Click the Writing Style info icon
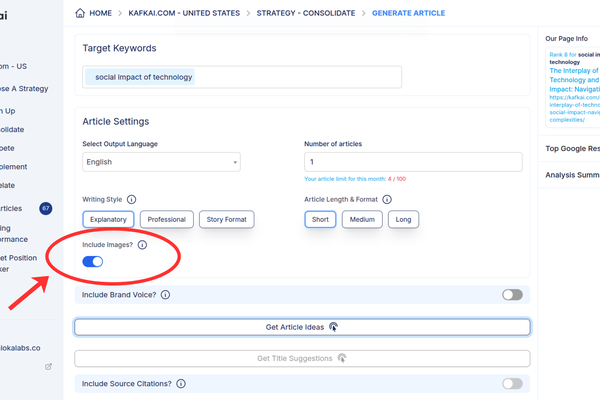The height and width of the screenshot is (400, 600). (x=132, y=199)
